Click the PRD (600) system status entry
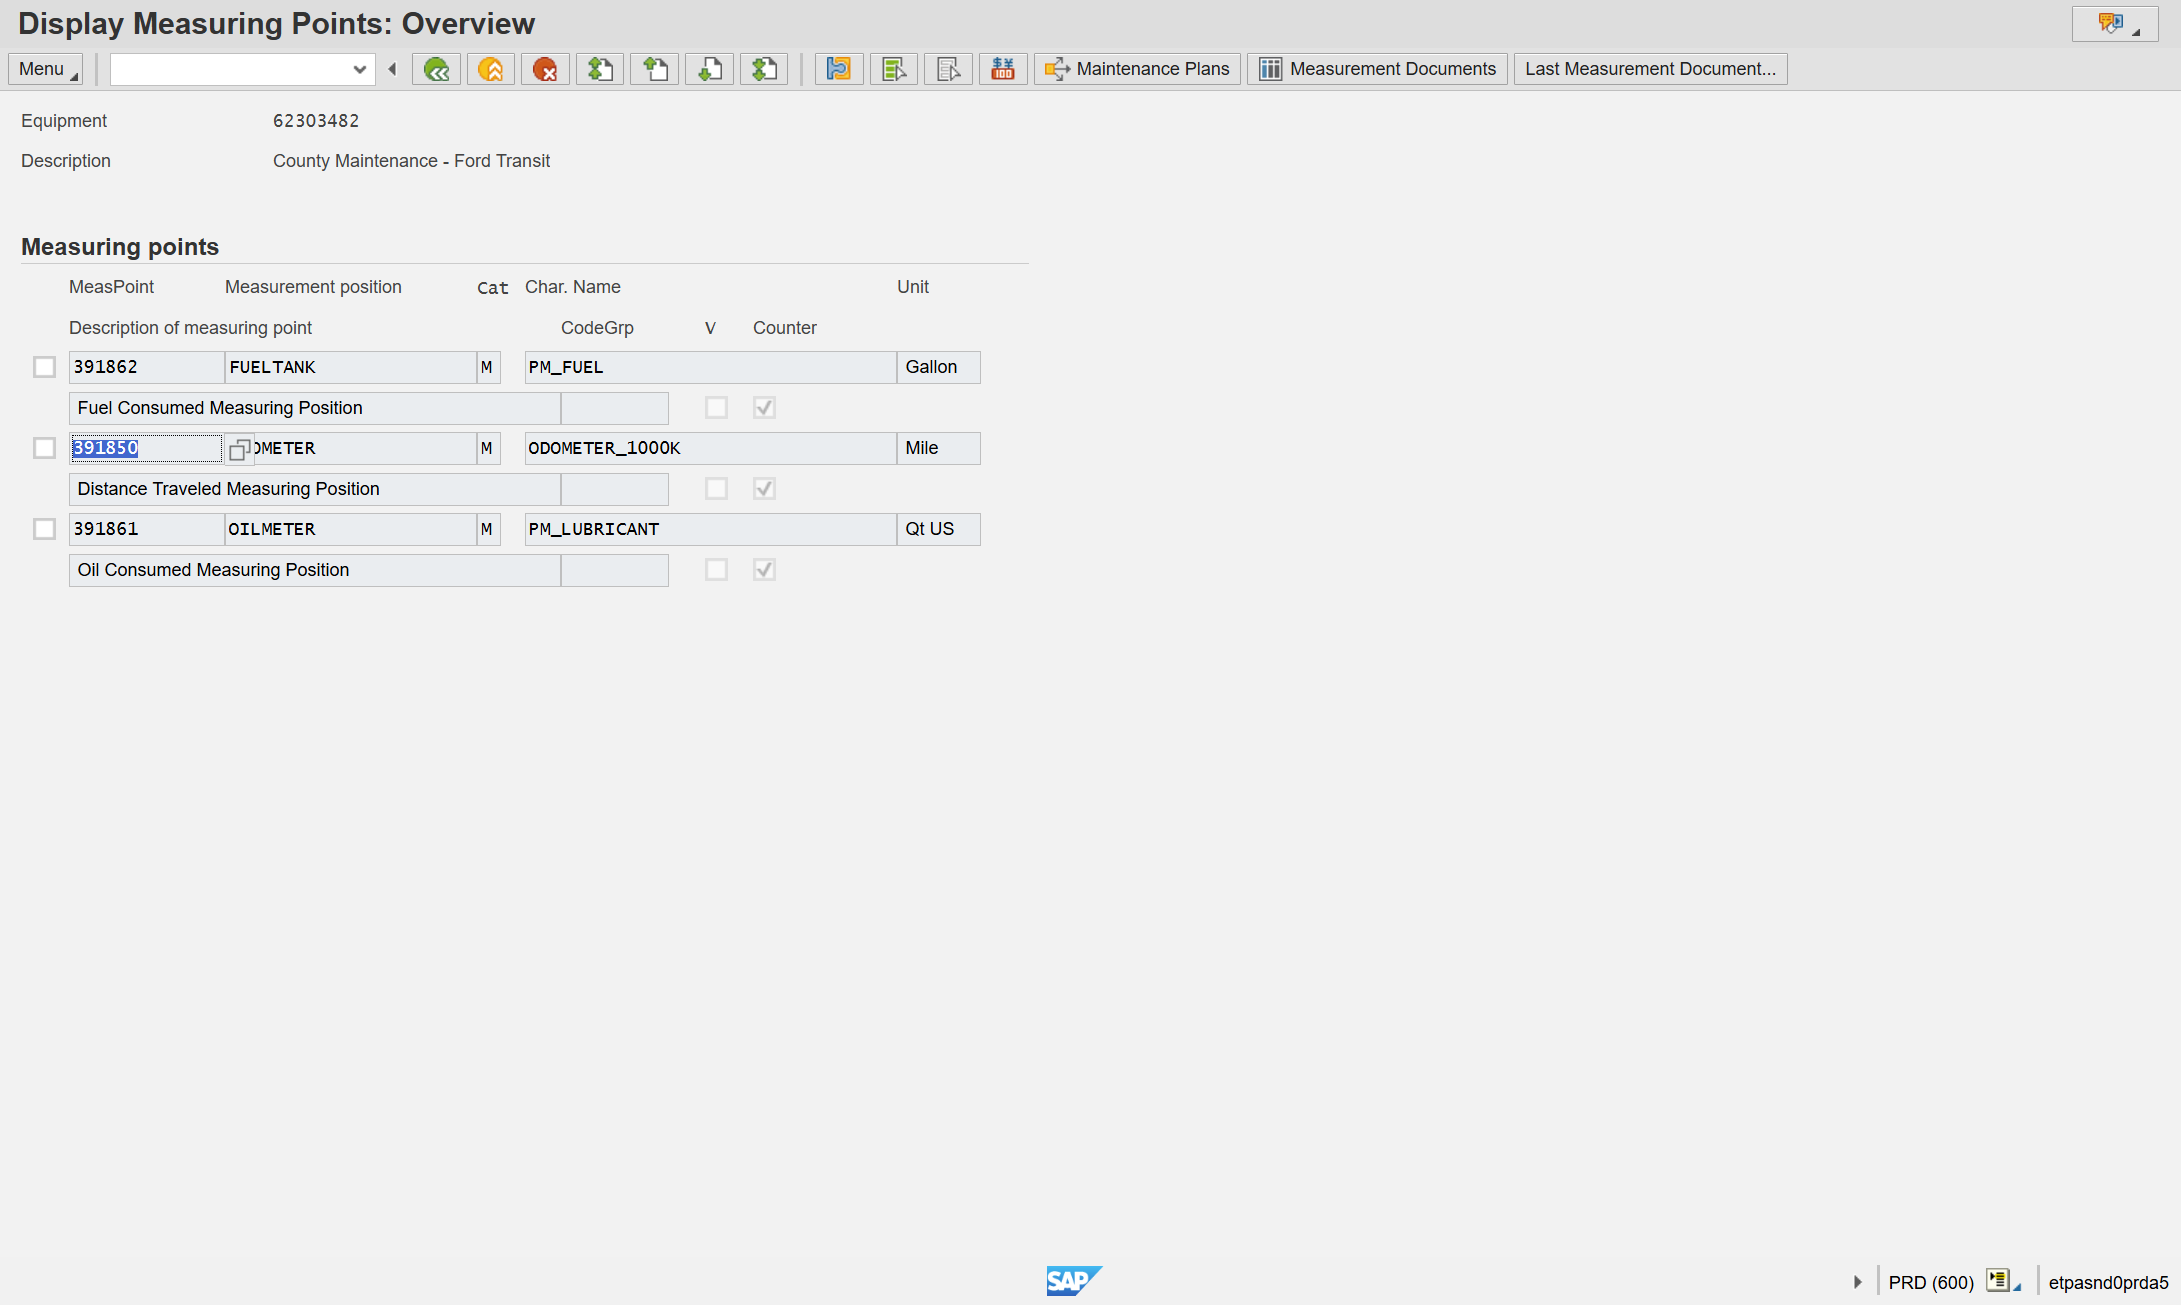Screen dimensions: 2181x1305 (x=1931, y=1282)
